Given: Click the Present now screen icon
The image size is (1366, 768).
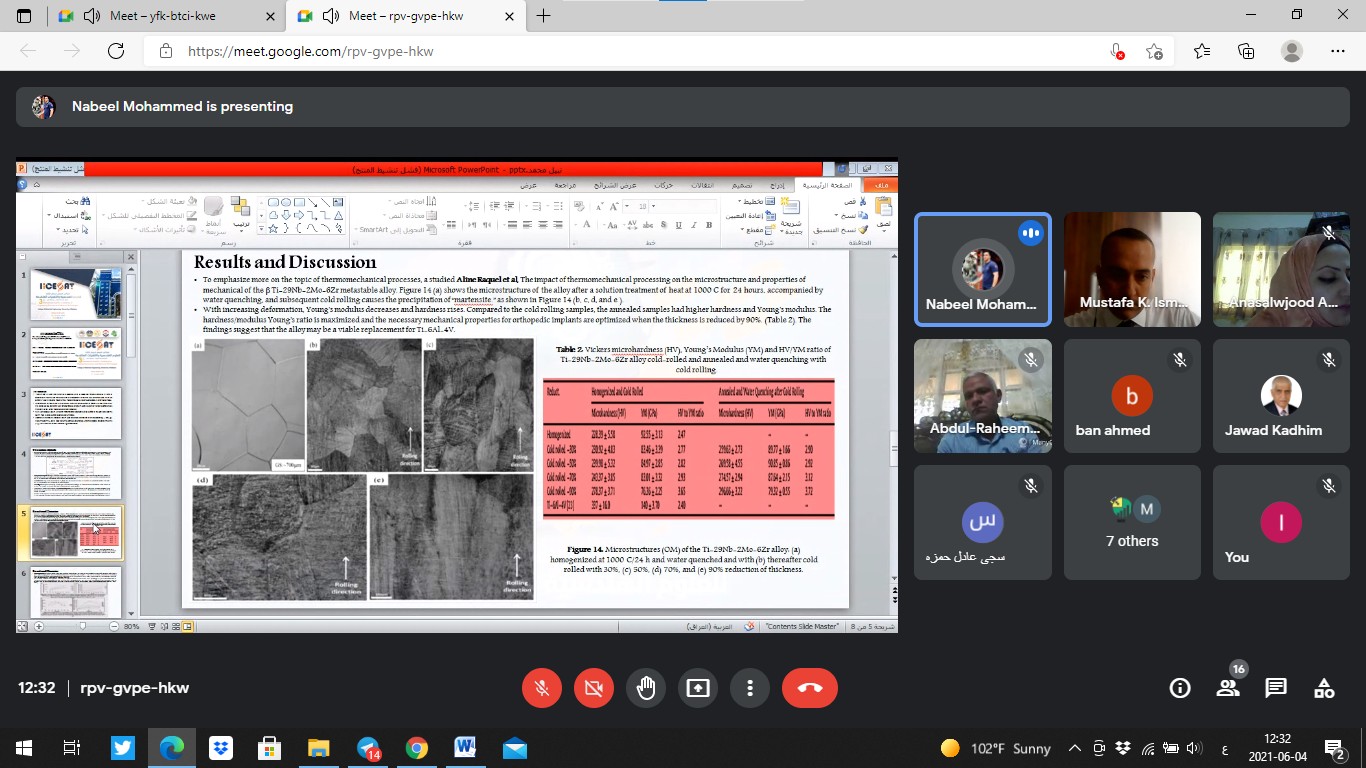Looking at the screenshot, I should click(x=698, y=688).
